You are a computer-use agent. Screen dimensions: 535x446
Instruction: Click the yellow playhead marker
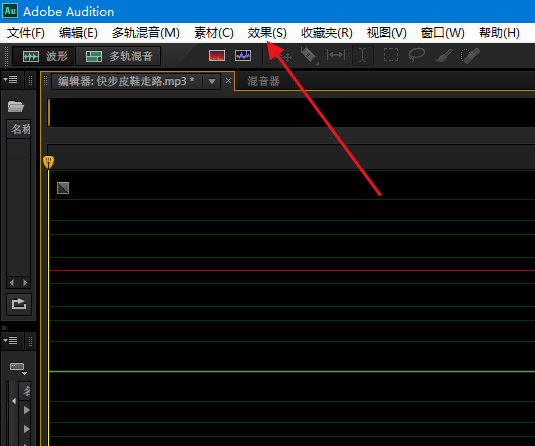click(x=49, y=162)
